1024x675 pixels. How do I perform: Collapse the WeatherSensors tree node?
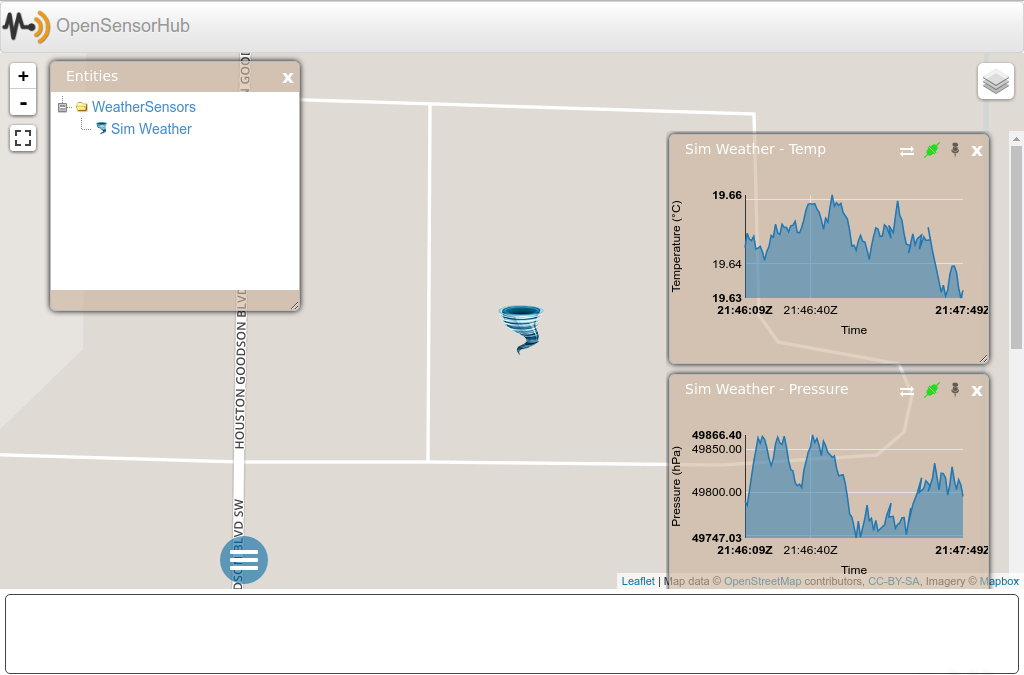point(63,107)
